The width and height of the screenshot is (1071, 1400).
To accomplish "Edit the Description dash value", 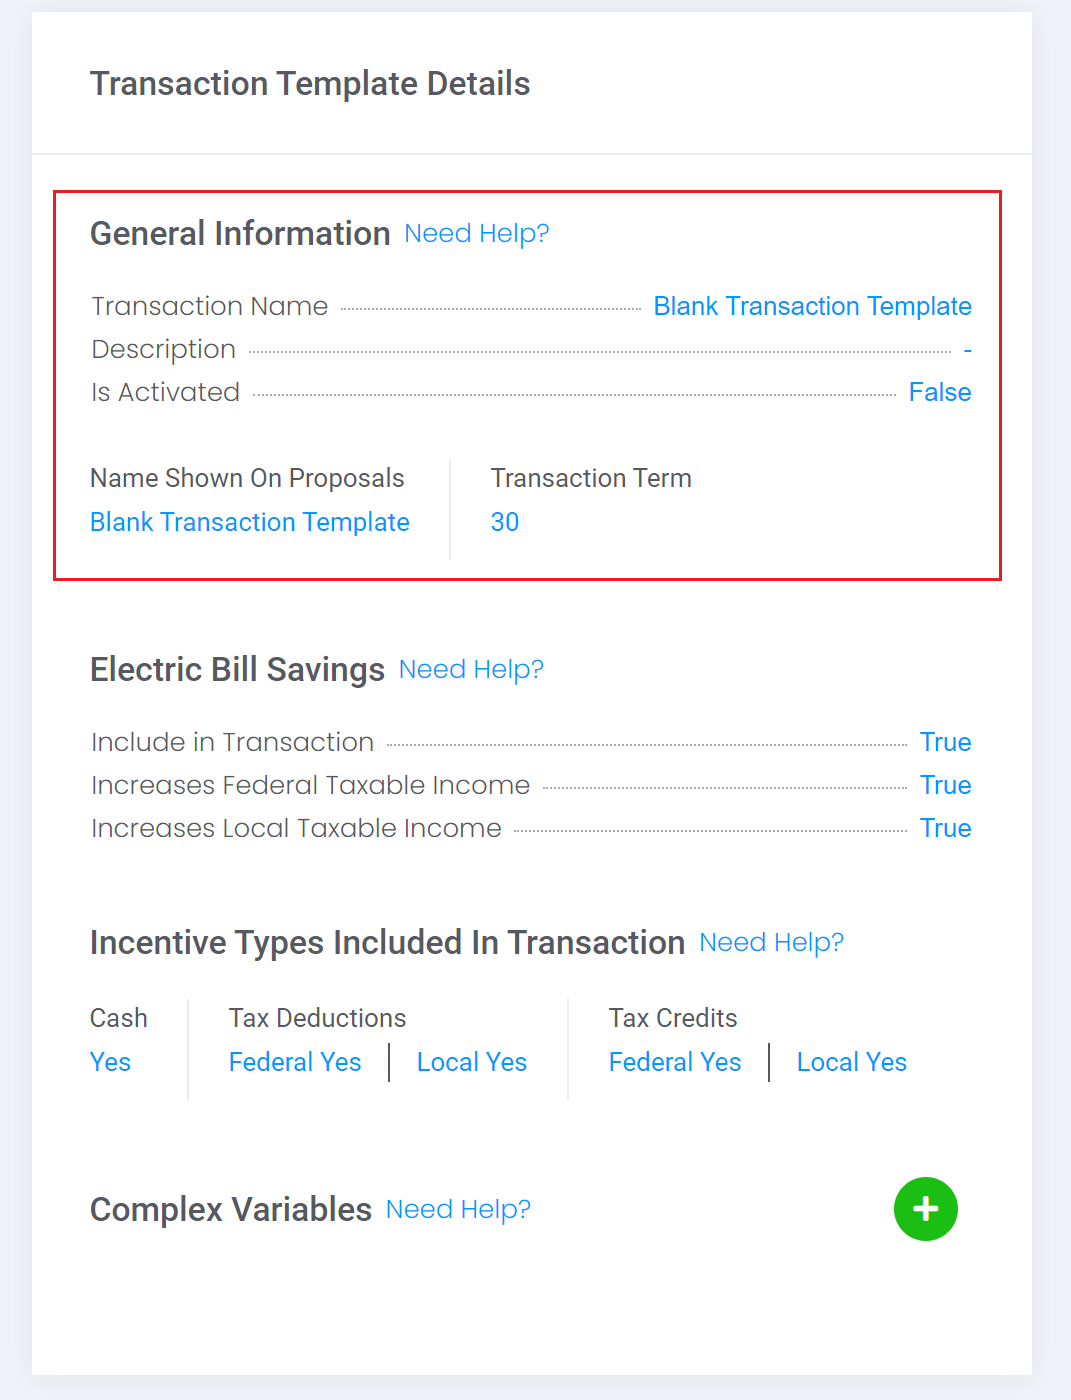I will pyautogui.click(x=967, y=350).
